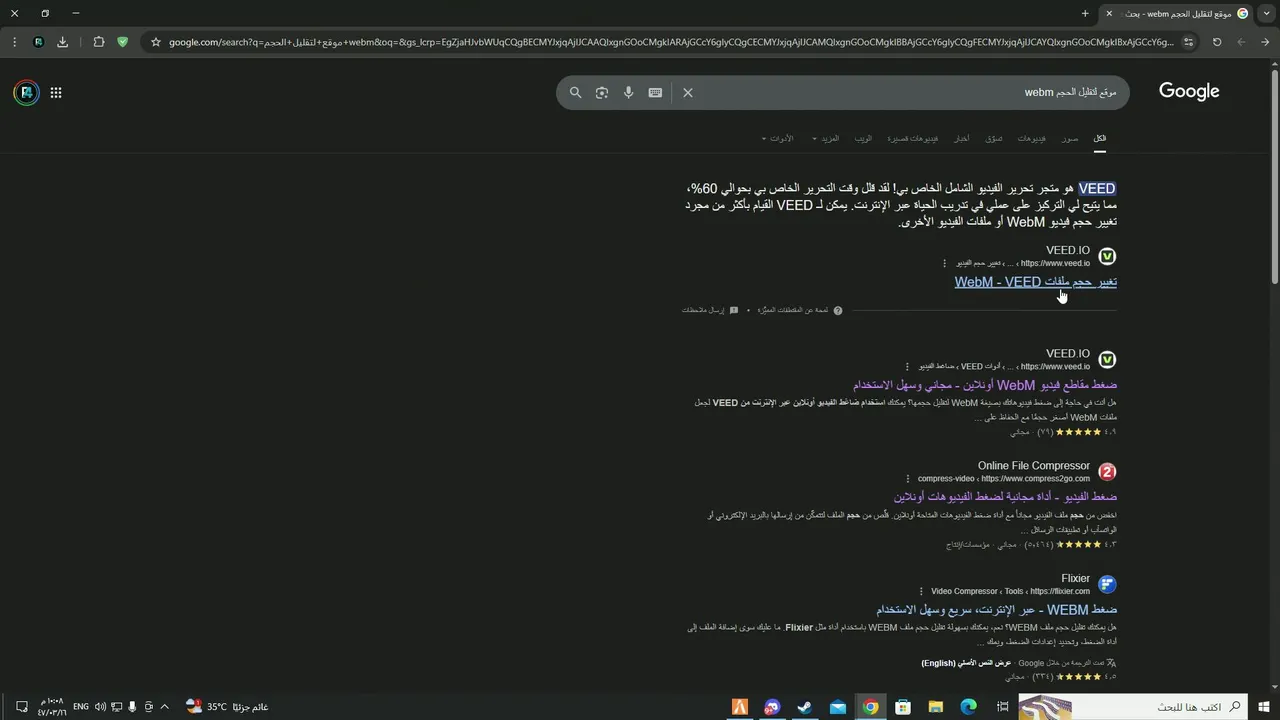Image resolution: width=1280 pixels, height=720 pixels.
Task: Expand the المزيد dropdown
Action: point(826,138)
